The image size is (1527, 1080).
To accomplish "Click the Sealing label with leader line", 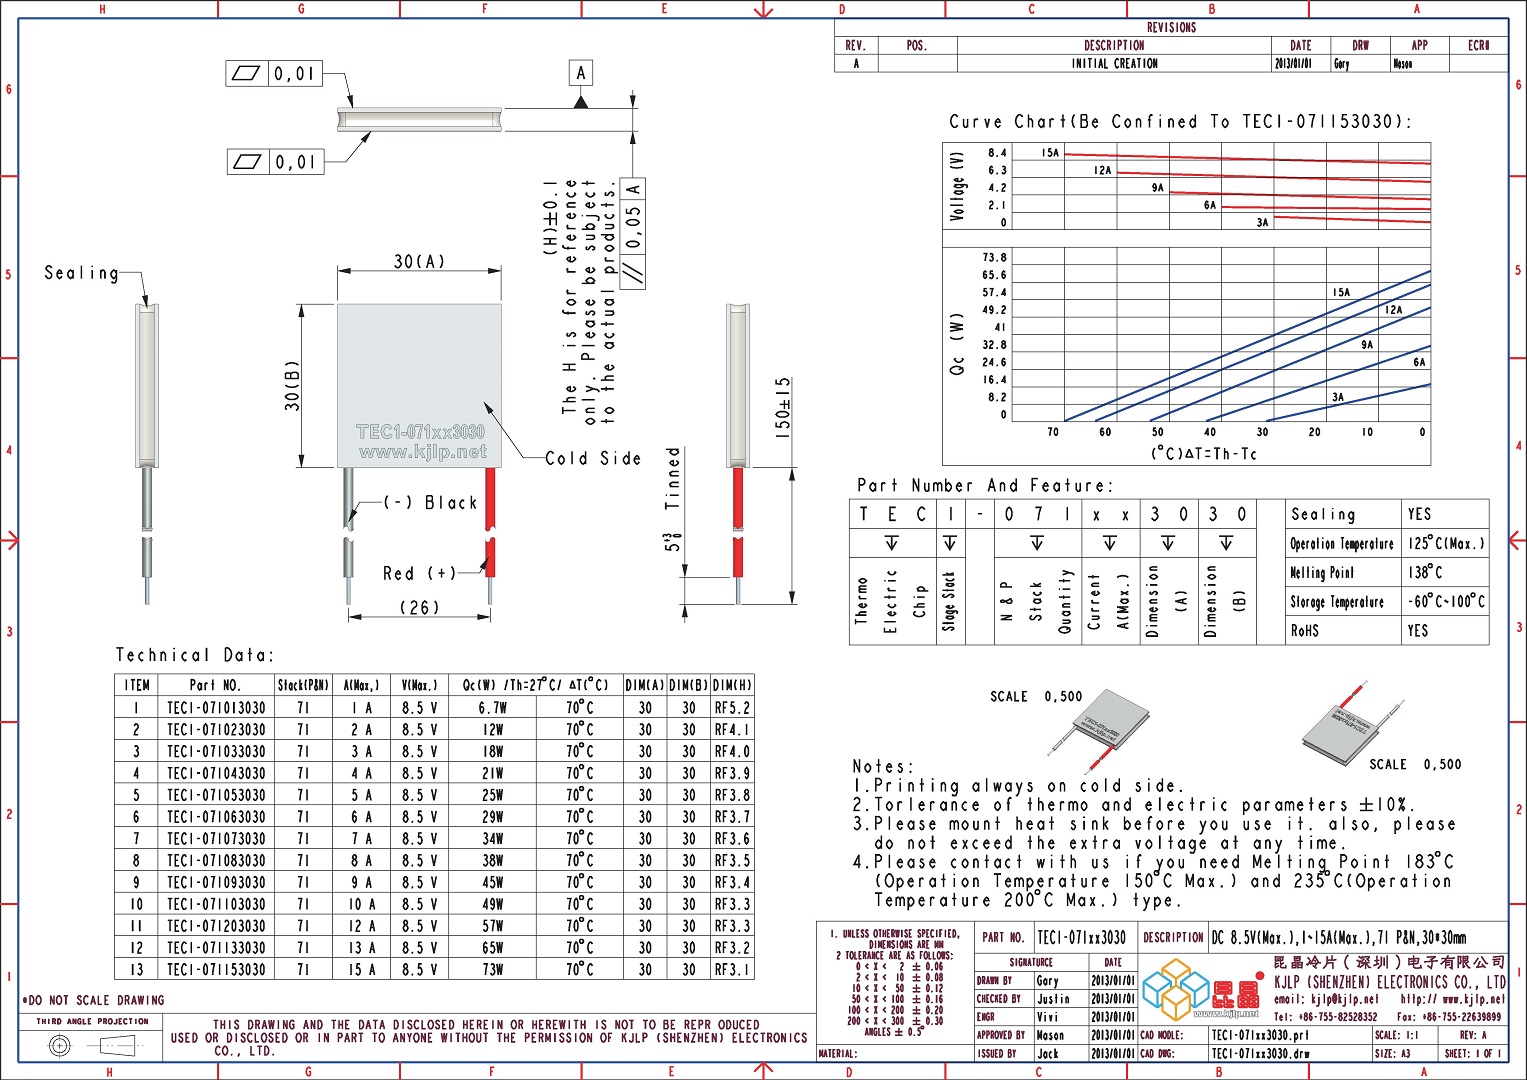I will (x=82, y=273).
